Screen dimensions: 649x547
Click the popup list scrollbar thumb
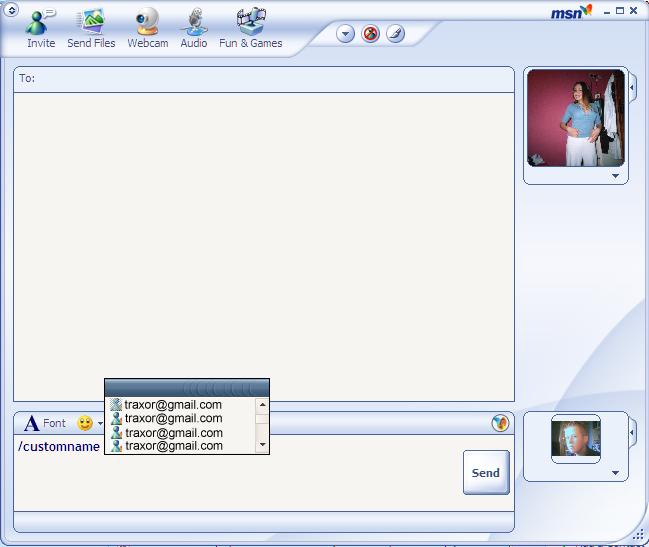coord(262,419)
